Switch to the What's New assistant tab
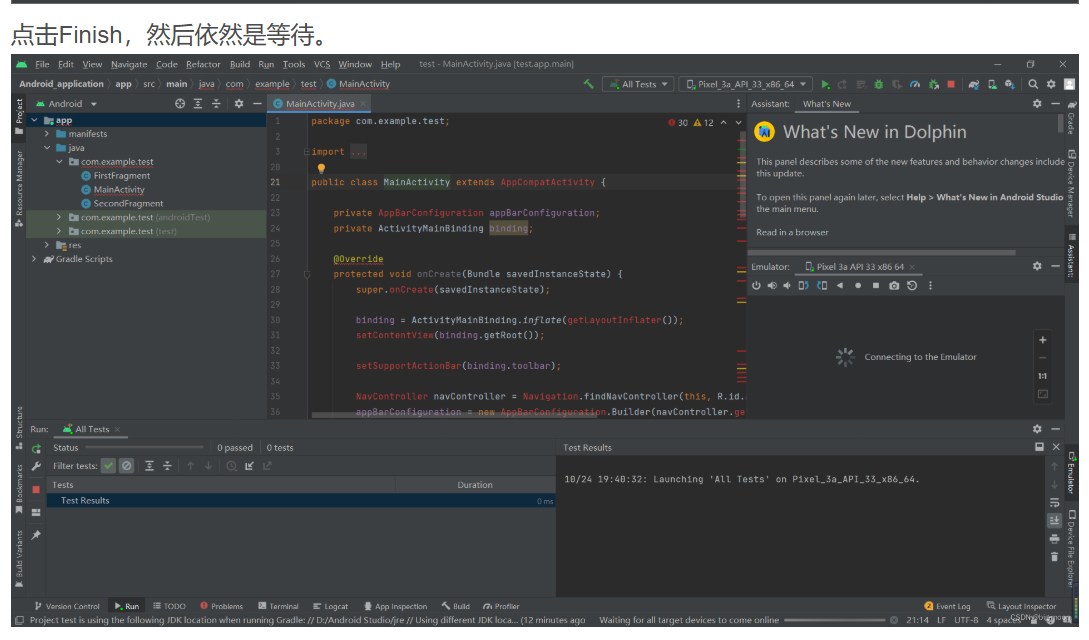 click(826, 104)
